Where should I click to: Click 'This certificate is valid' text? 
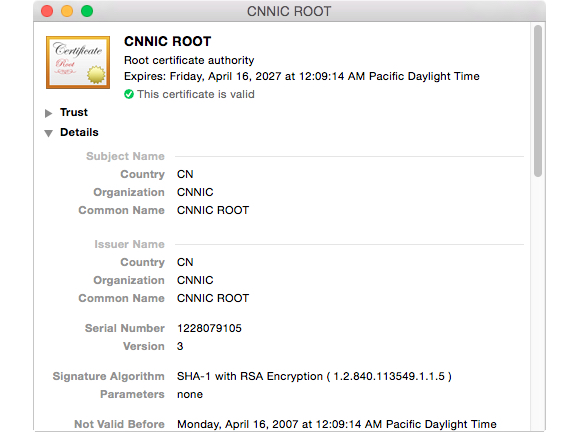(196, 94)
